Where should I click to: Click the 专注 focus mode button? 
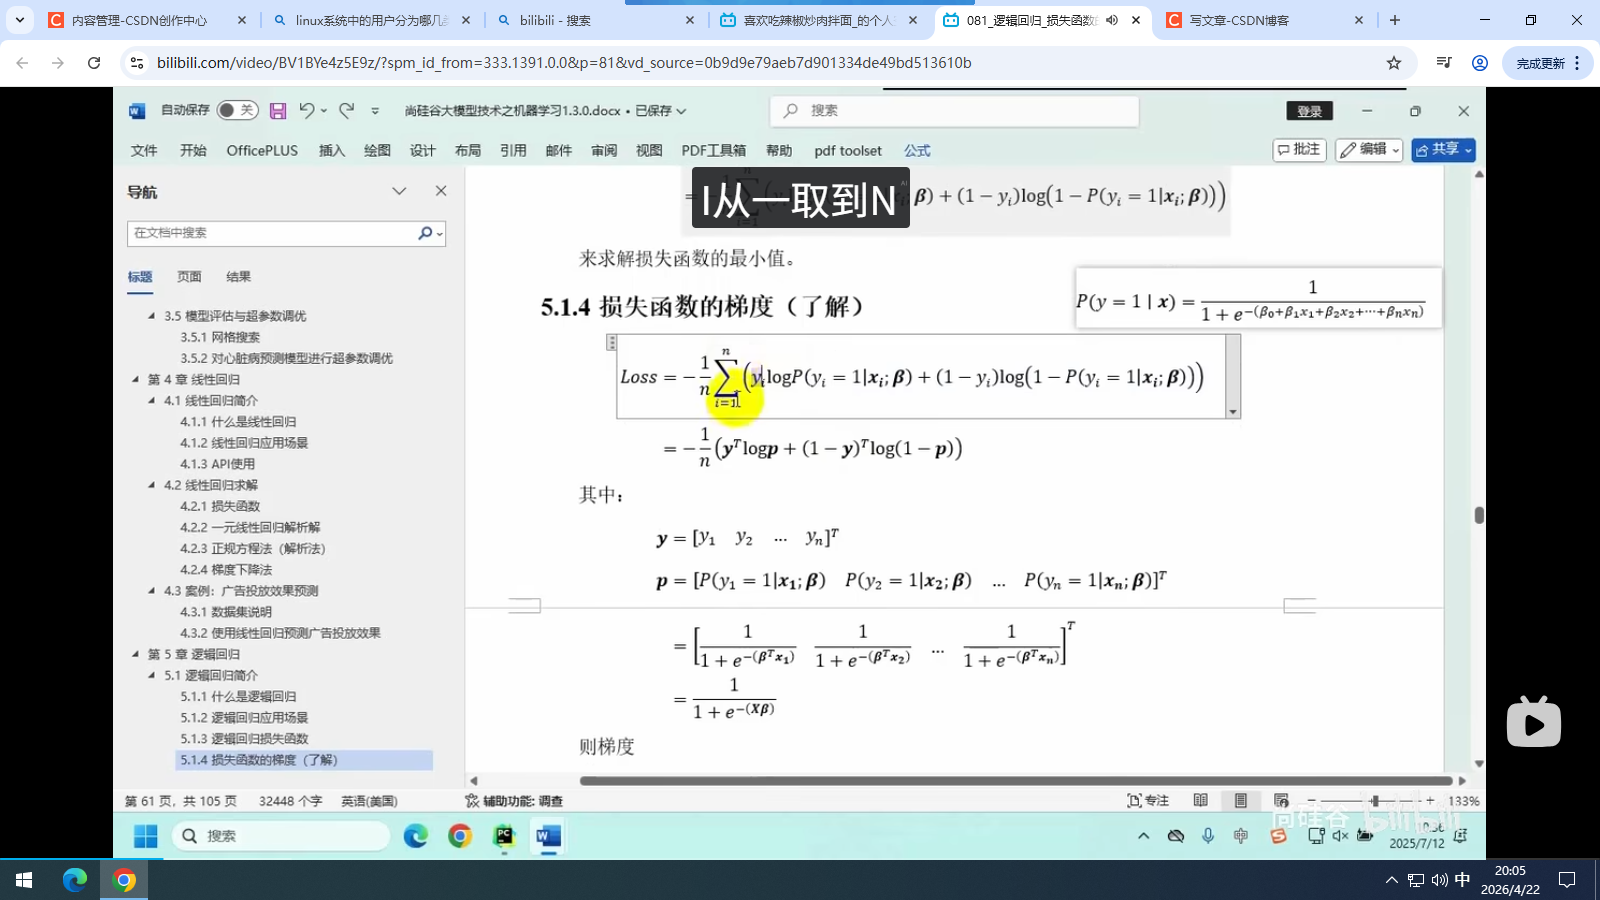[1148, 801]
